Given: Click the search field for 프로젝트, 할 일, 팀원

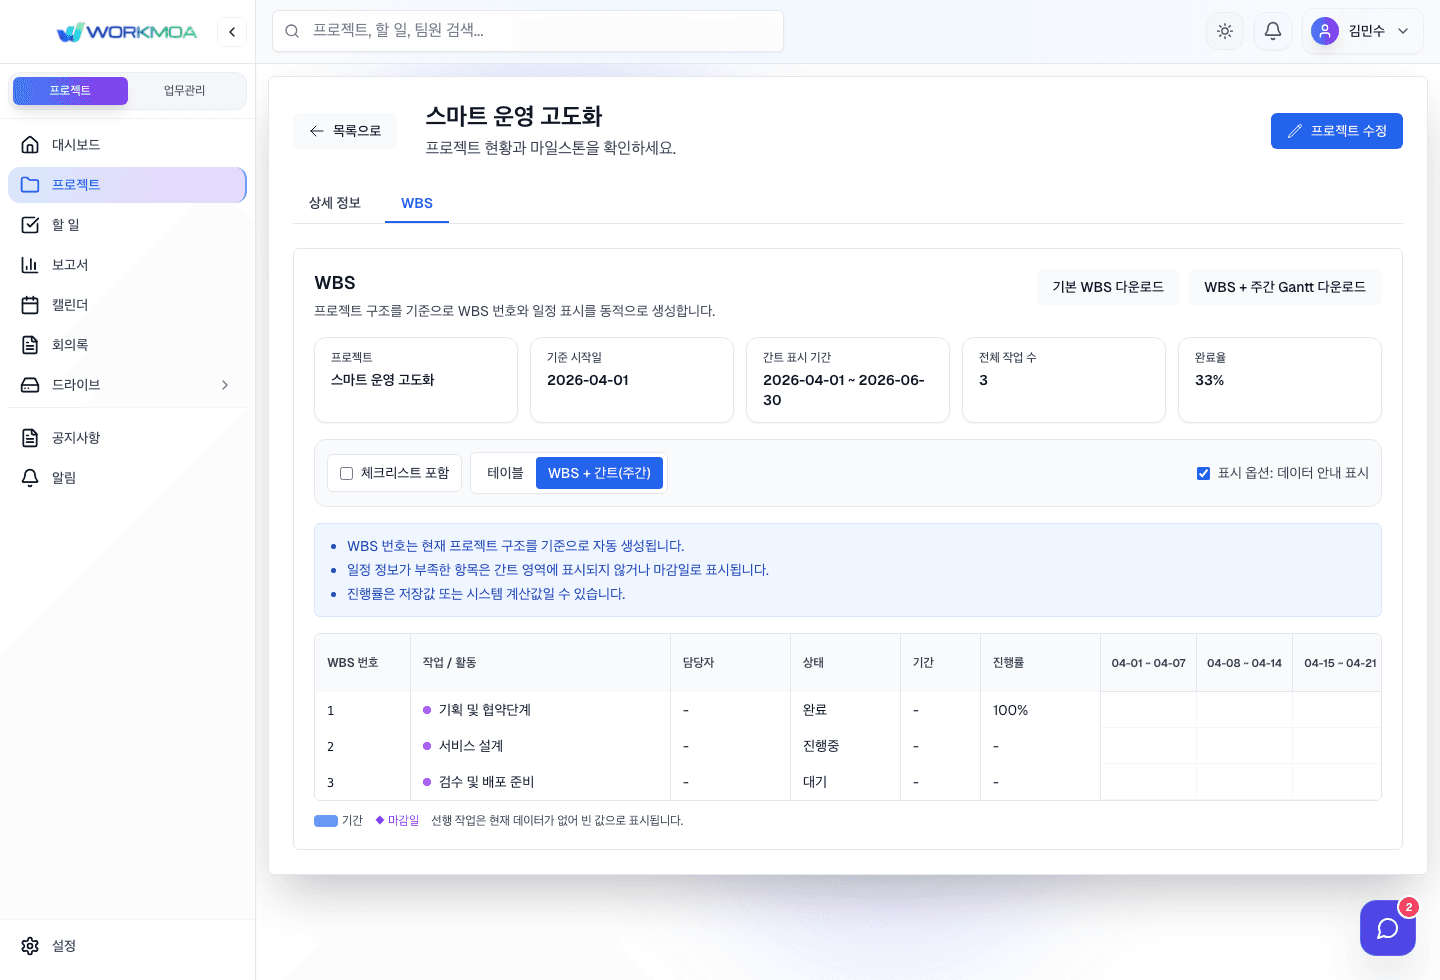Looking at the screenshot, I should coord(528,31).
